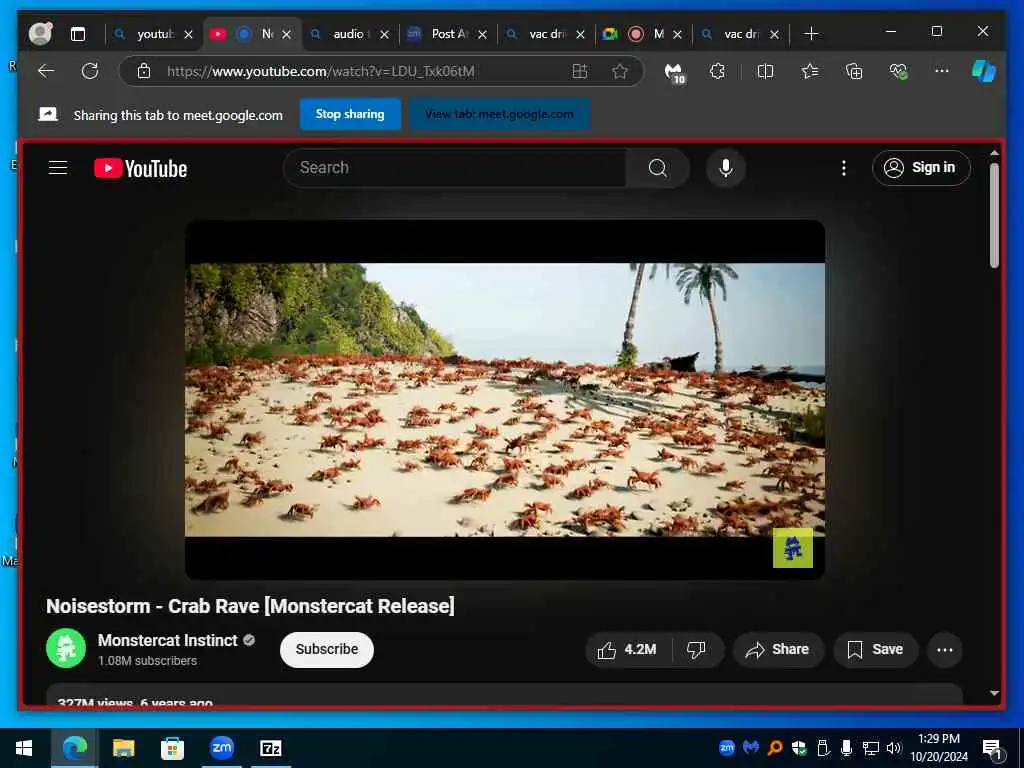Dislike the Crab Rave video
The image size is (1024, 768).
[x=697, y=650]
